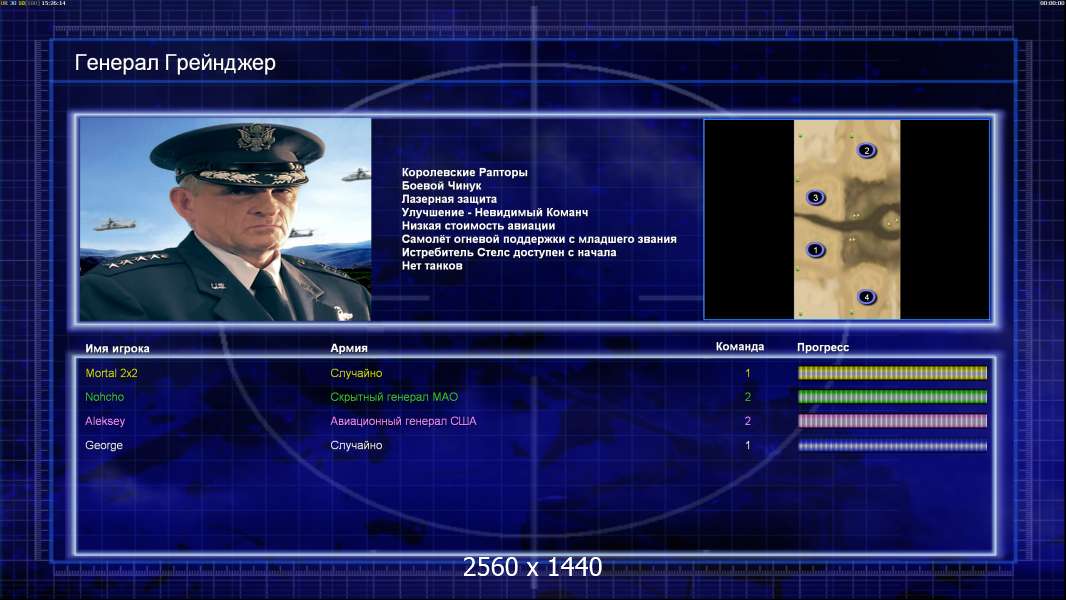Screen dimensions: 1066x600
Task: Click team number in Nohcho row
Action: tap(748, 397)
